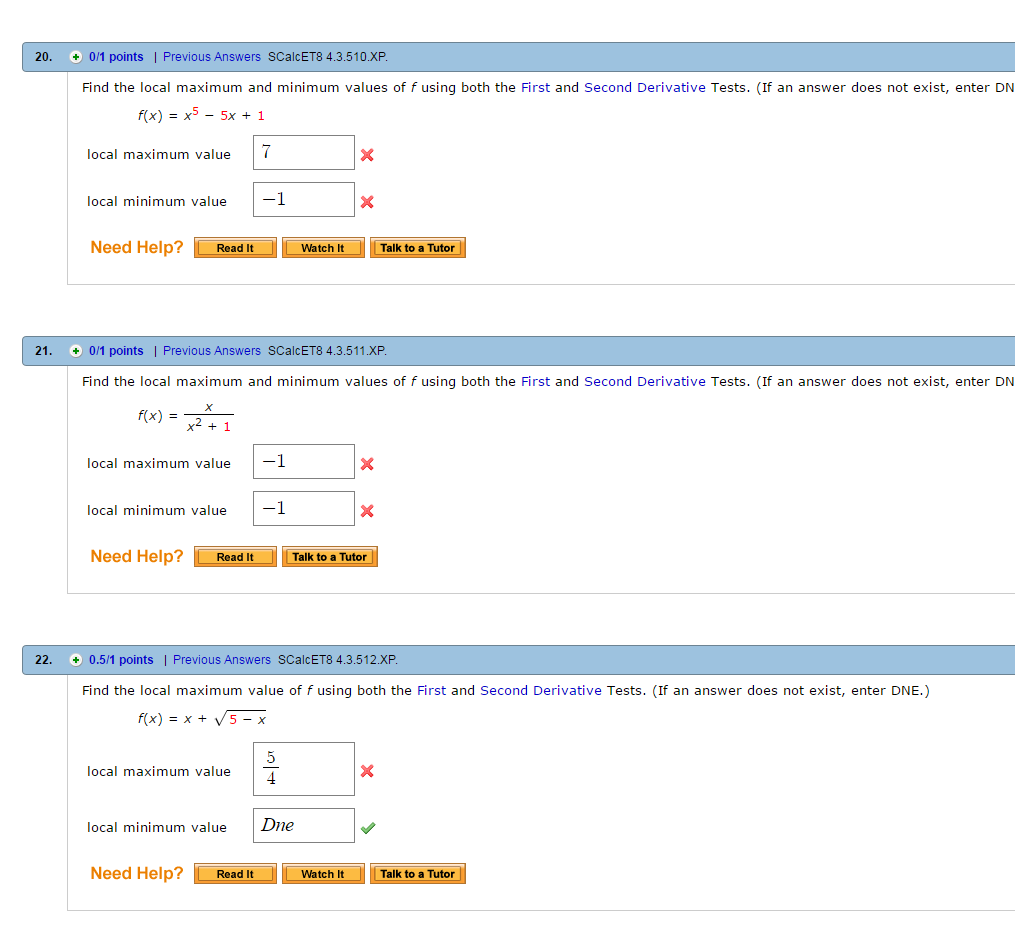
Task: Click Talk to a Tutor for question 22
Action: [x=417, y=873]
